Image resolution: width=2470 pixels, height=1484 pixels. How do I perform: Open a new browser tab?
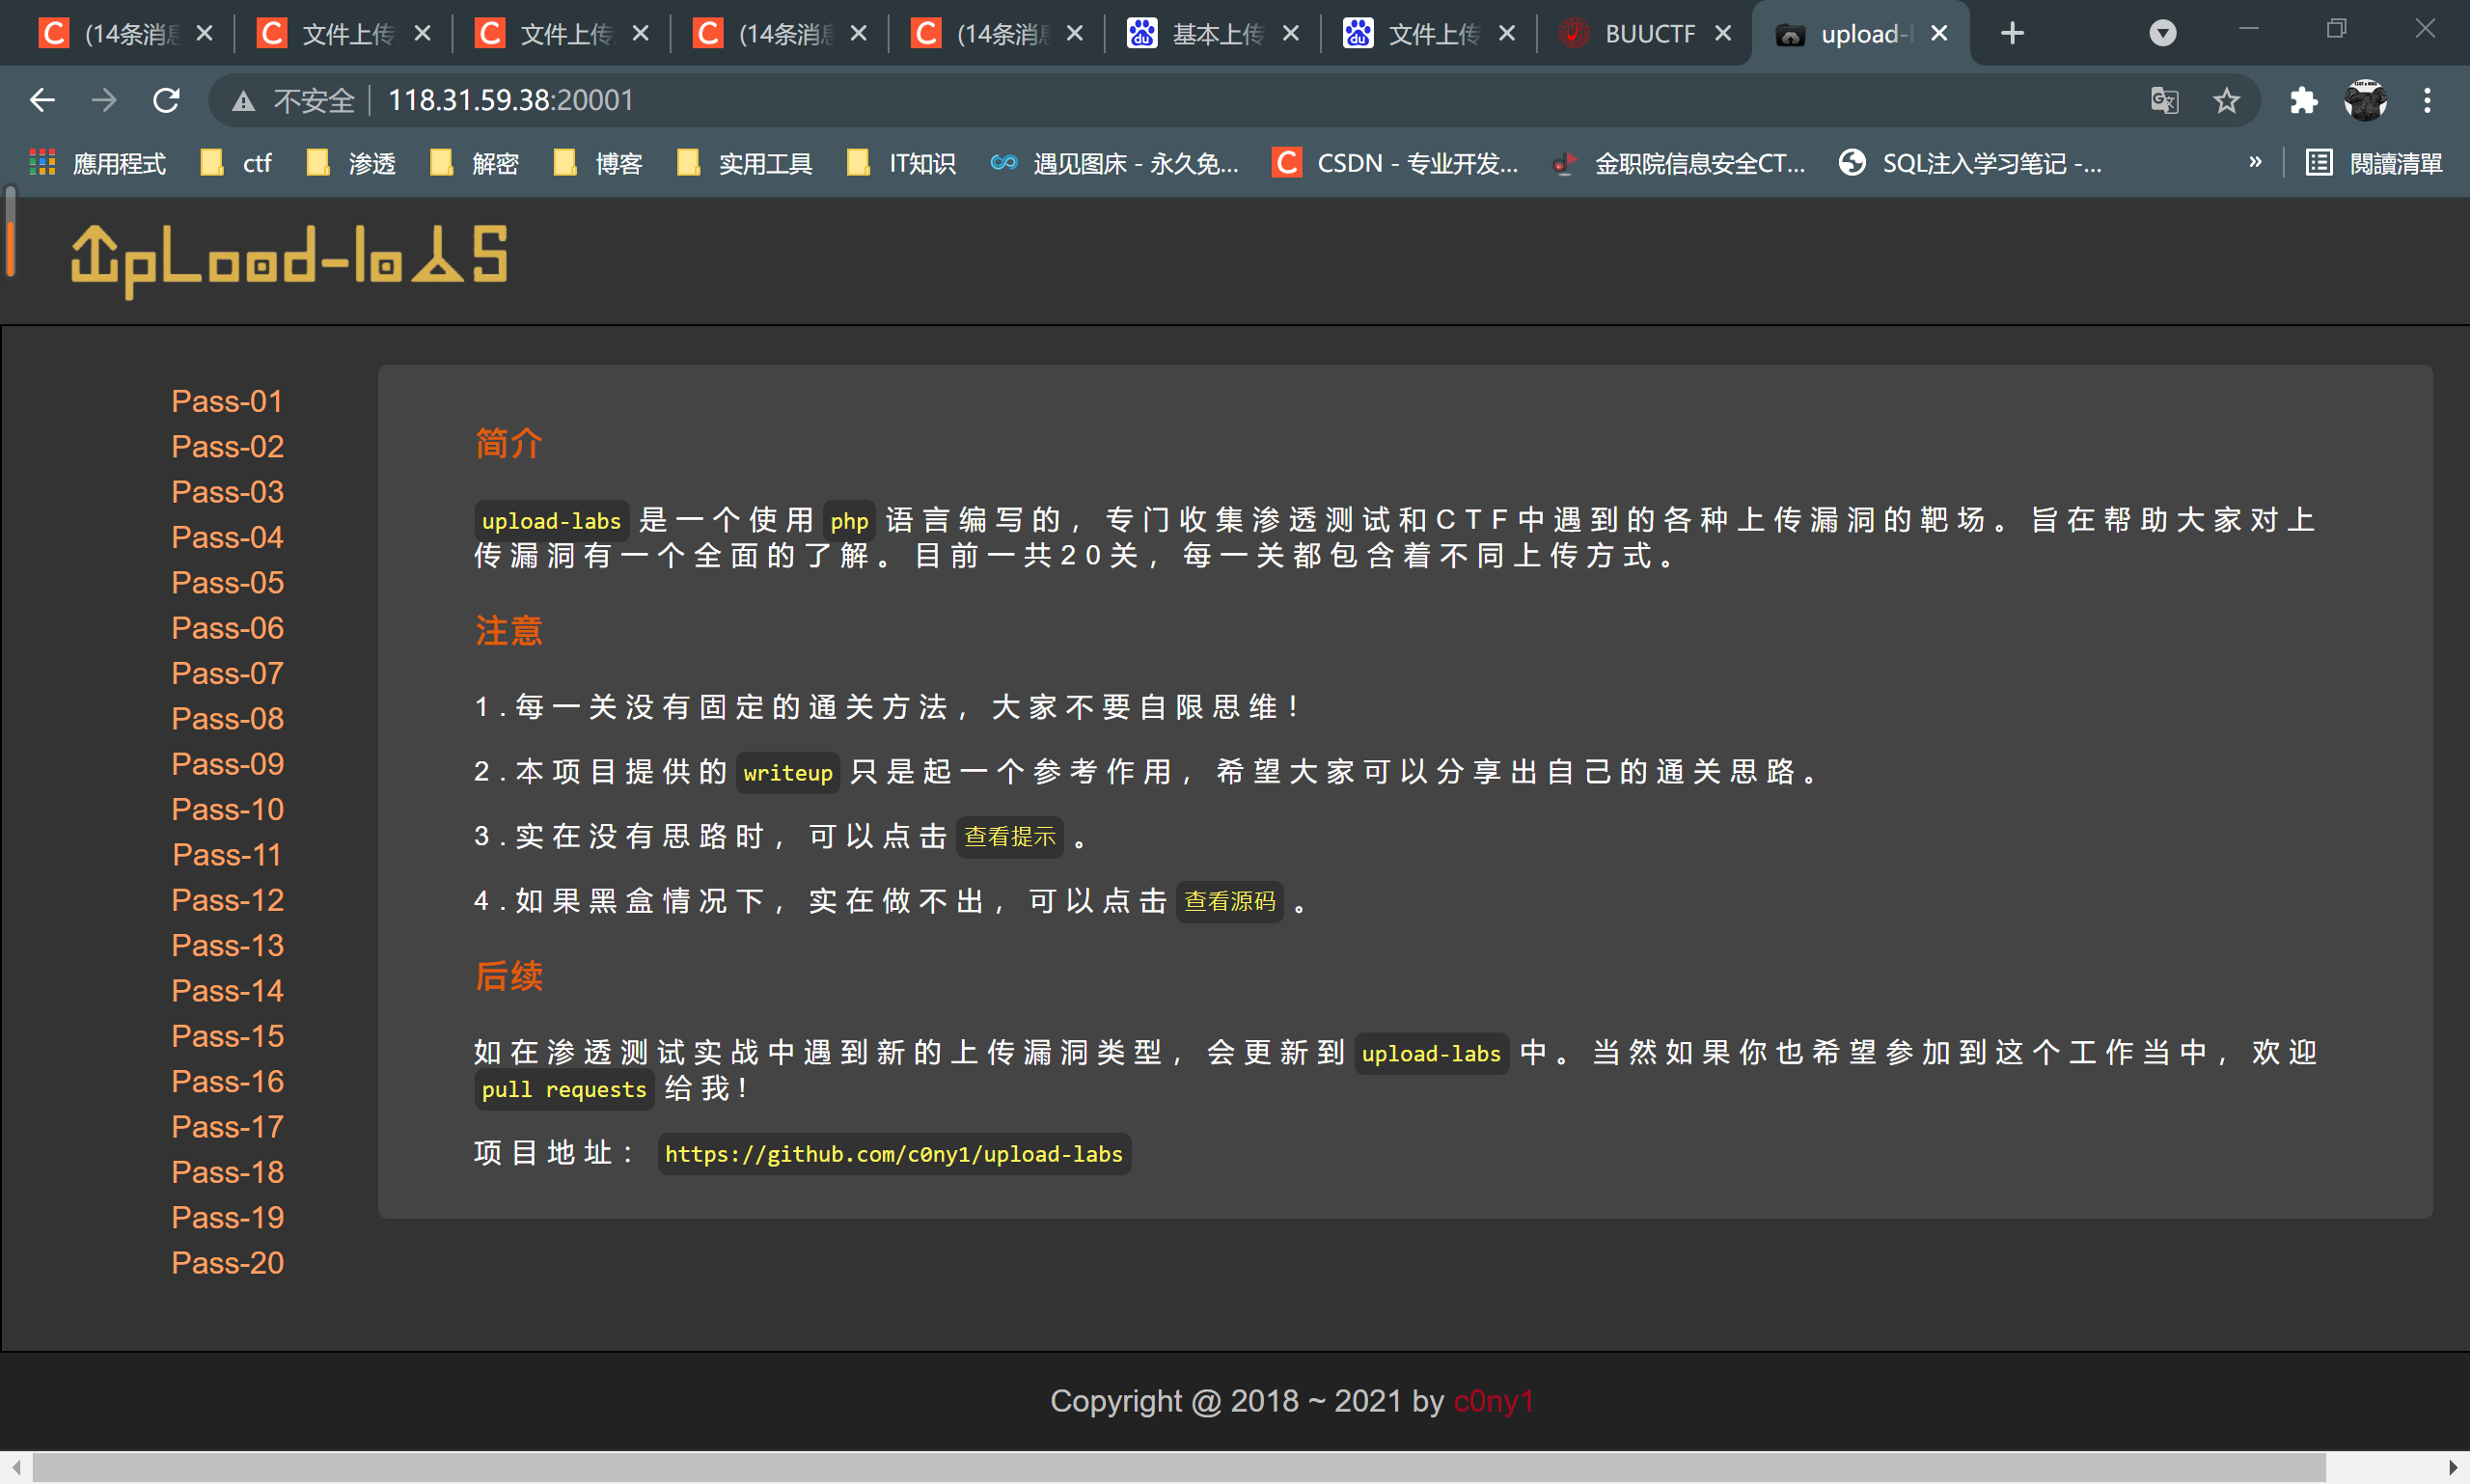[x=2013, y=34]
